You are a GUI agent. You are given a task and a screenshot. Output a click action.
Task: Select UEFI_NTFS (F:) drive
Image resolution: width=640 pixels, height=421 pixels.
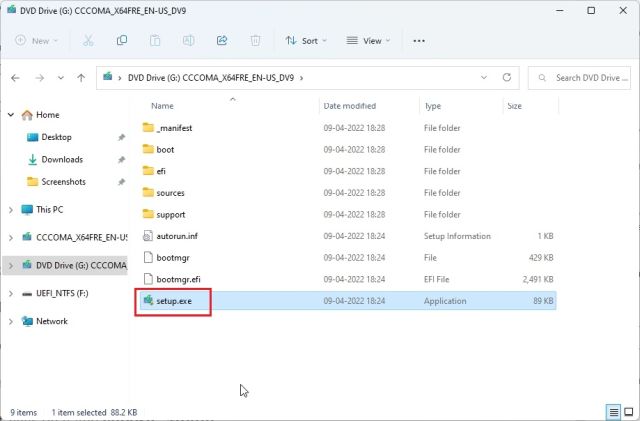pos(62,294)
